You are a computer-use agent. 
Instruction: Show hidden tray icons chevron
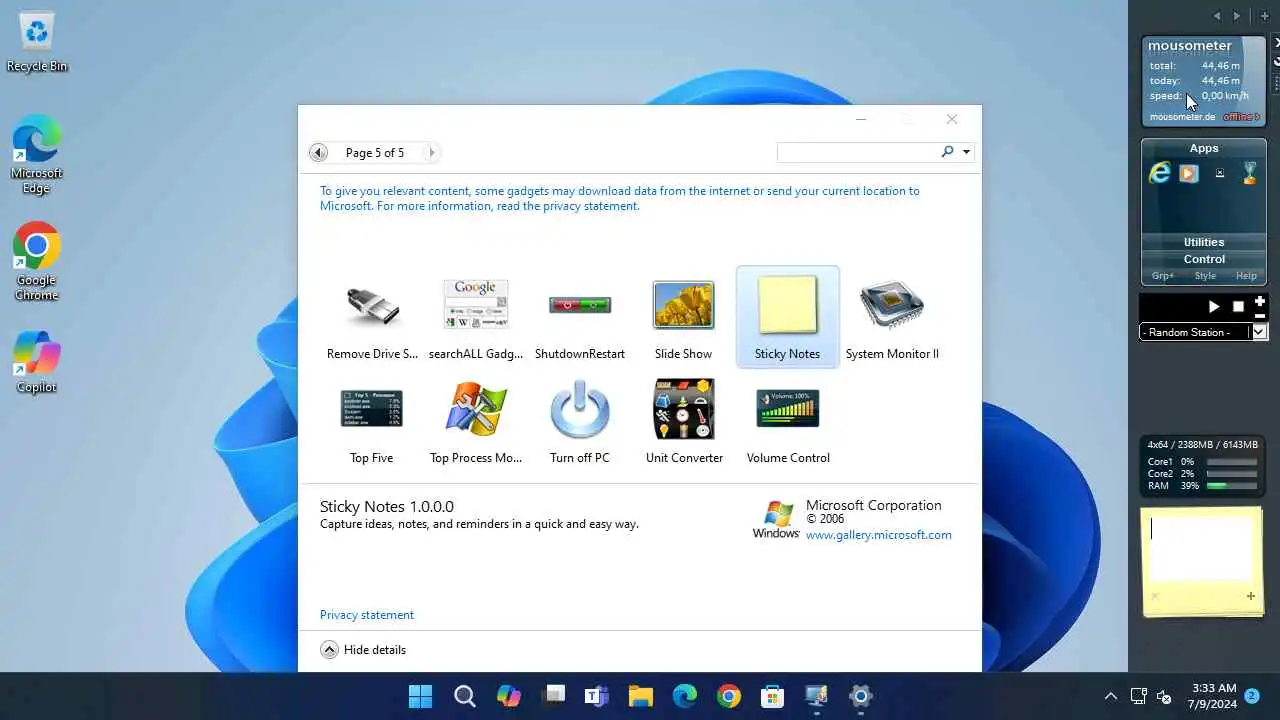pos(1110,696)
